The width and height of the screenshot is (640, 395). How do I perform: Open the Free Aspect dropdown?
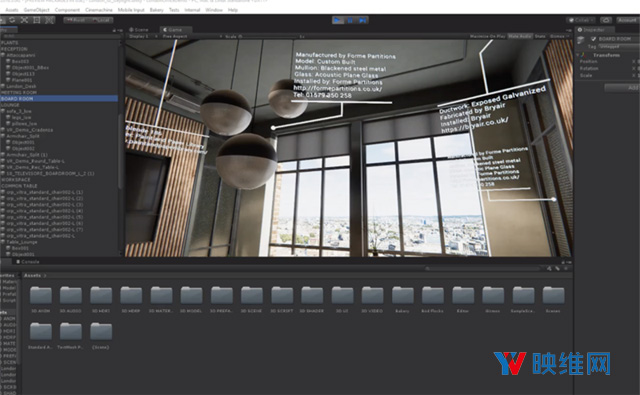(x=192, y=36)
